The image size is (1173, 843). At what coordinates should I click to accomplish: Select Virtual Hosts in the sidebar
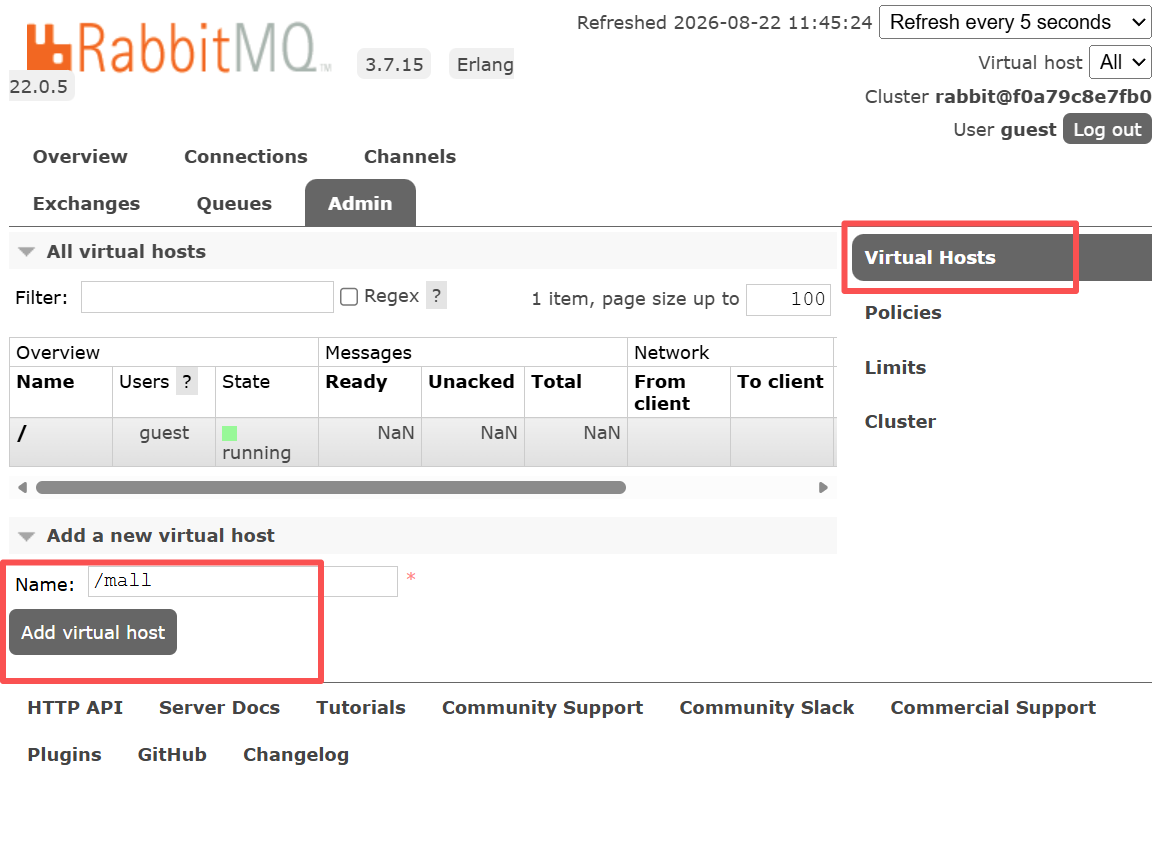pos(1001,257)
